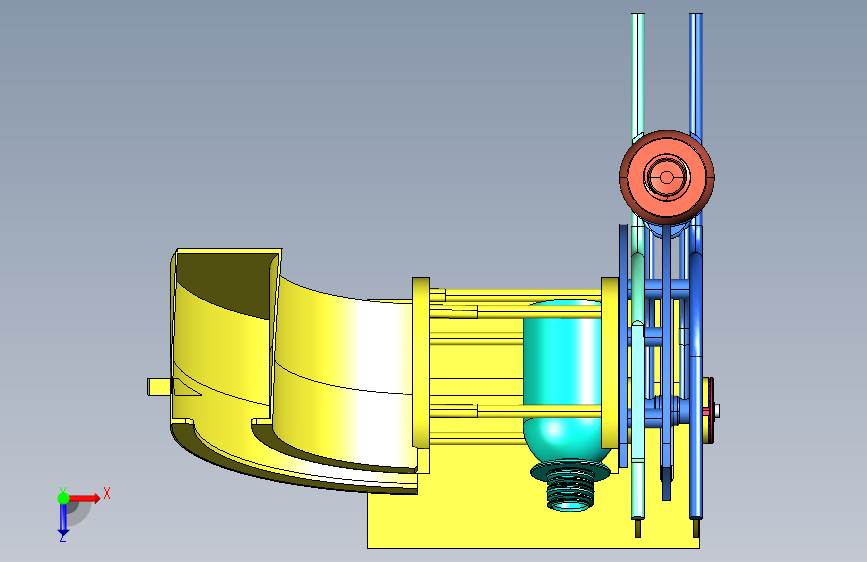Viewport: 867px width, 562px height.
Task: Pick the yellow curved chute
Action: (293, 371)
